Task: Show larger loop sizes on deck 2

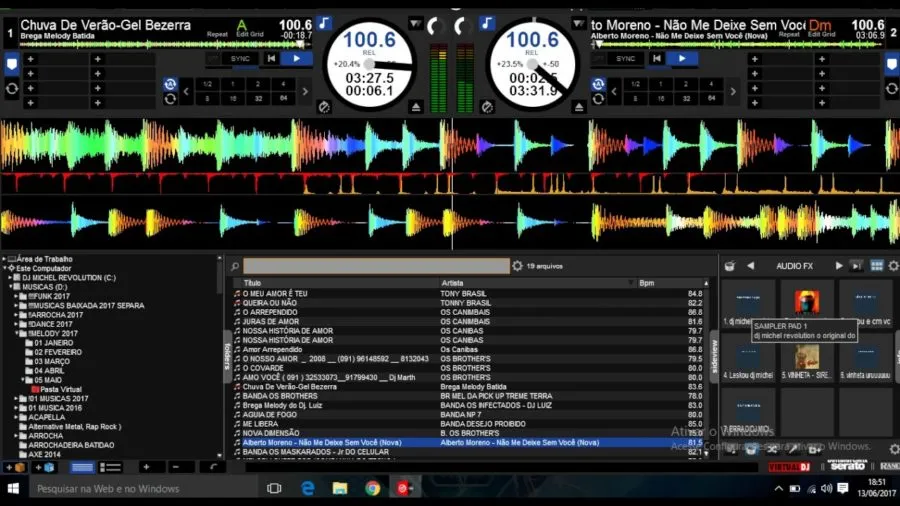Action: point(733,91)
